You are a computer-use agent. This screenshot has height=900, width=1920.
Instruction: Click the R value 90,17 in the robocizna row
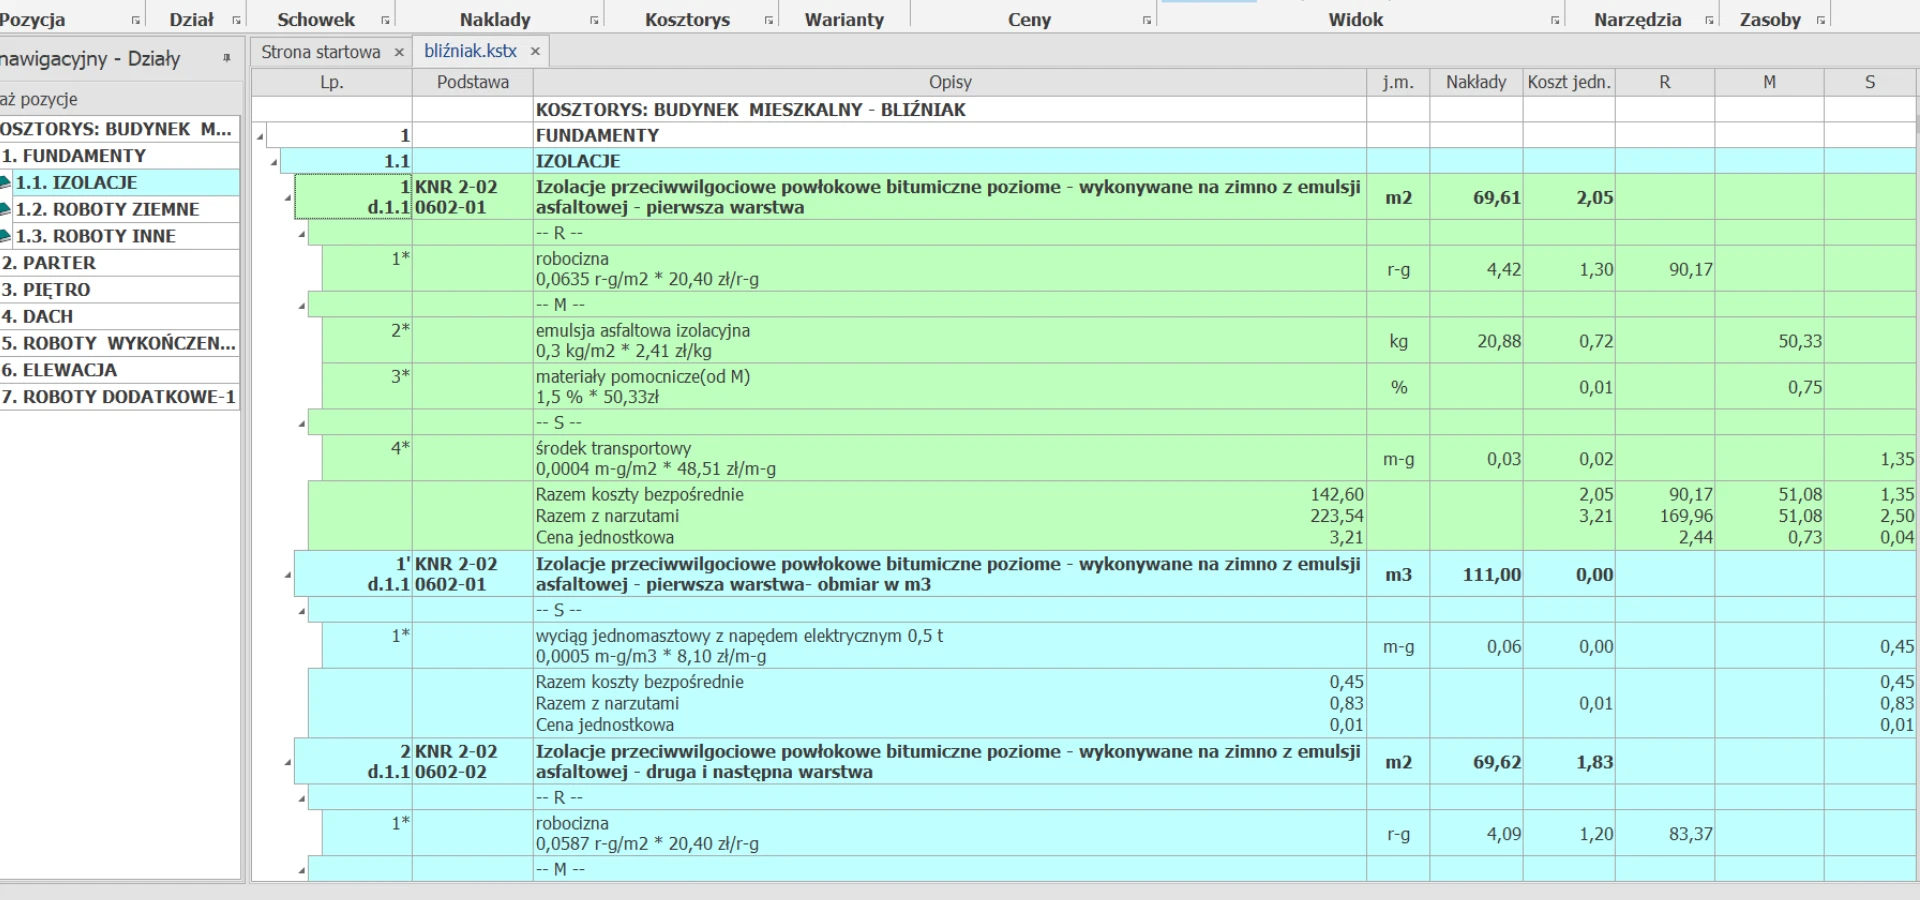pyautogui.click(x=1665, y=269)
